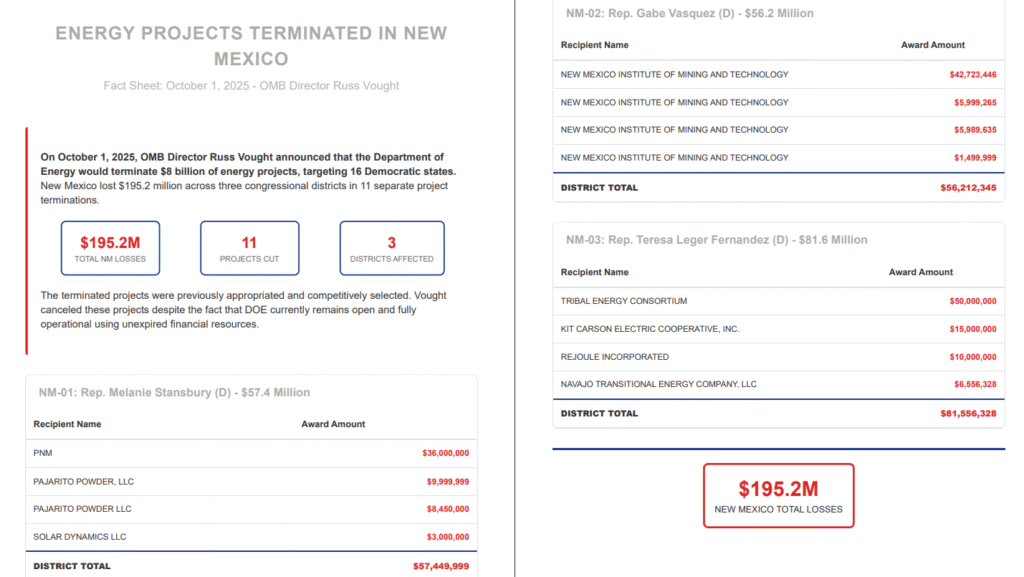Click the 11 Projects Cut card

[x=249, y=248]
